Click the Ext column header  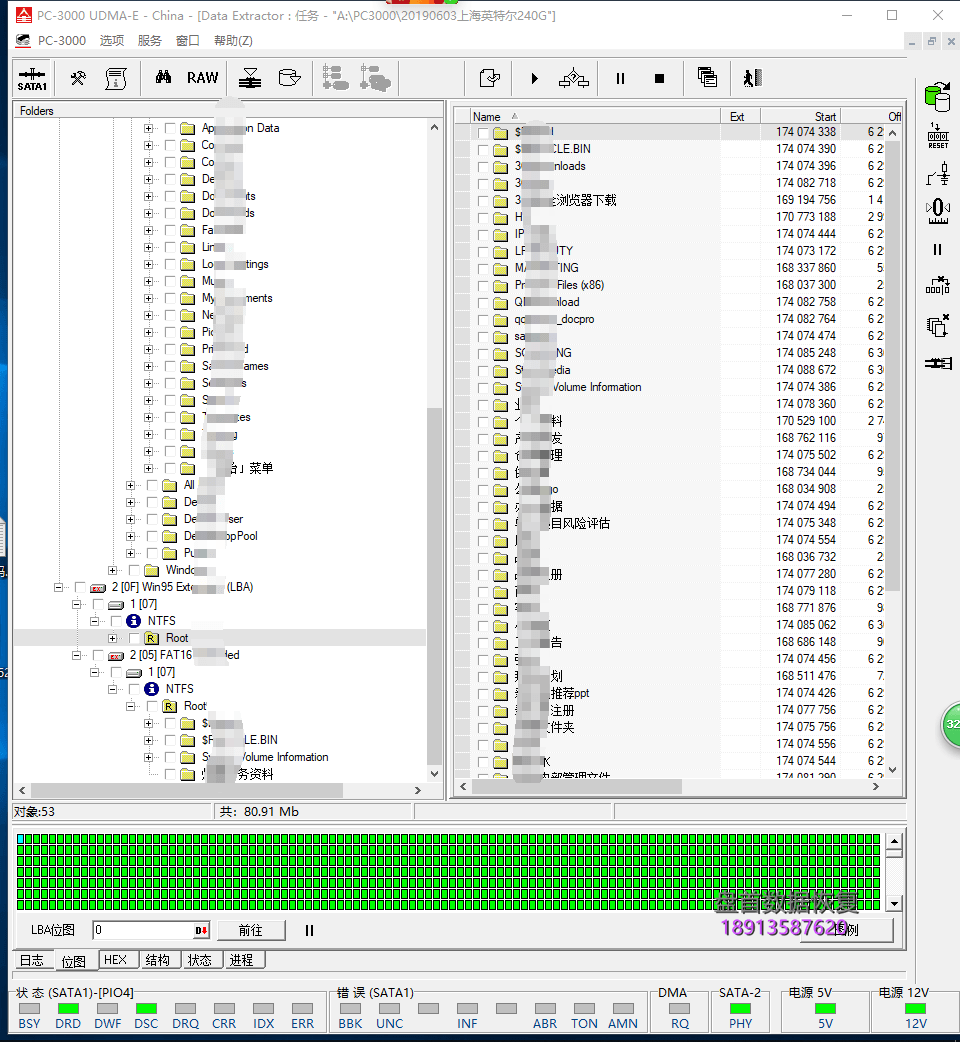(740, 116)
